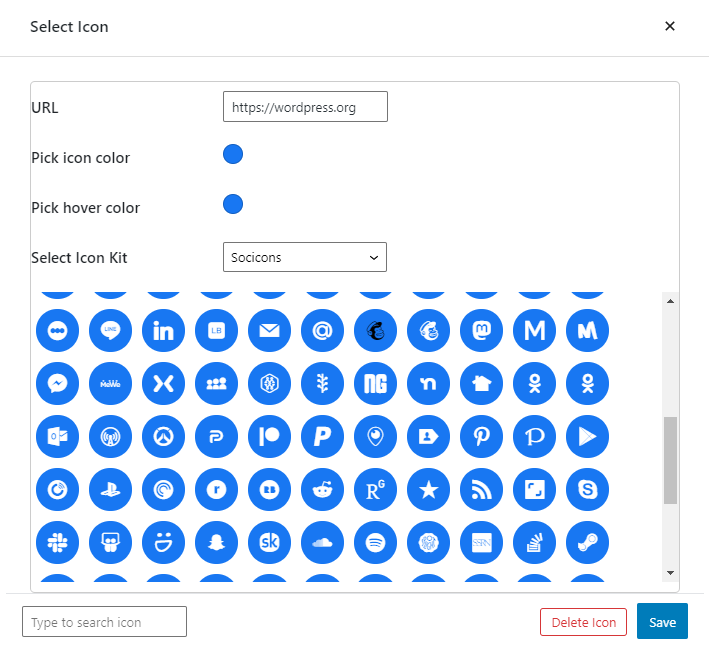Click the Save button

[662, 622]
